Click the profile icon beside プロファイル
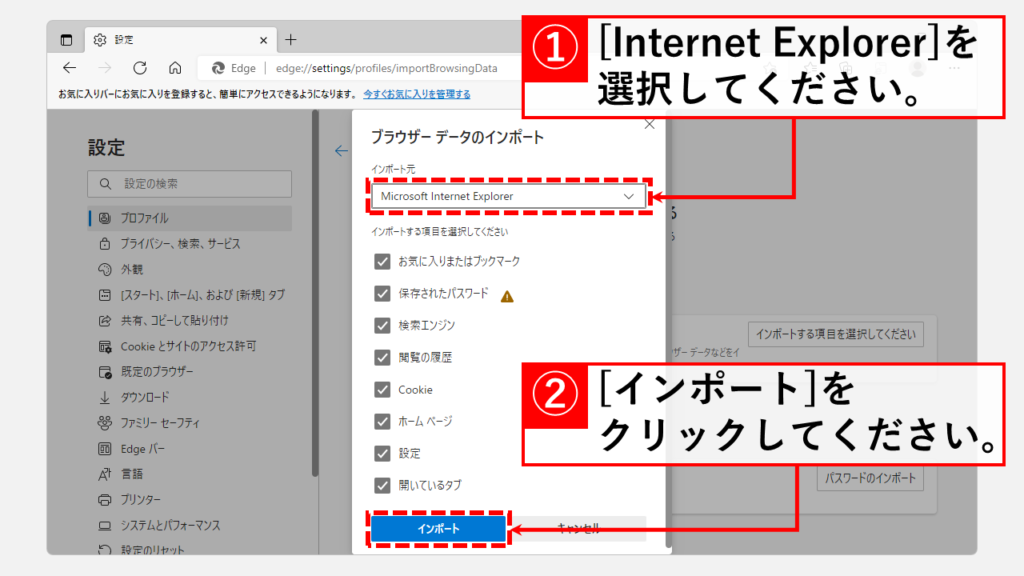This screenshot has width=1024, height=576. [x=104, y=218]
